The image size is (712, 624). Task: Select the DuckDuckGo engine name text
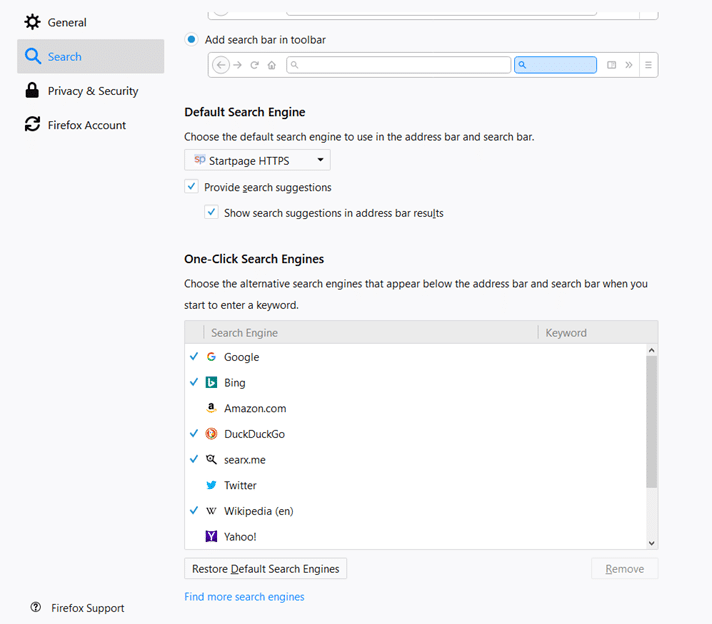(254, 434)
